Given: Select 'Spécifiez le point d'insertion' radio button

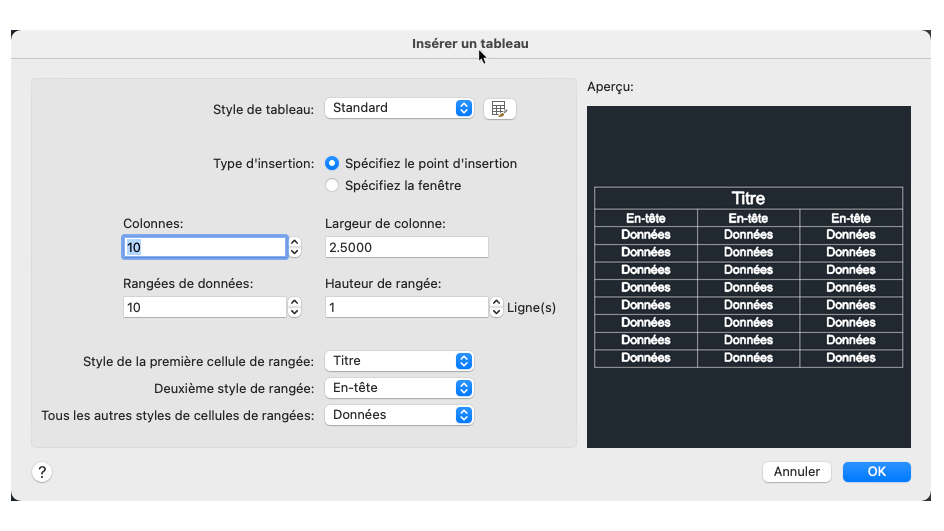Looking at the screenshot, I should [x=333, y=163].
